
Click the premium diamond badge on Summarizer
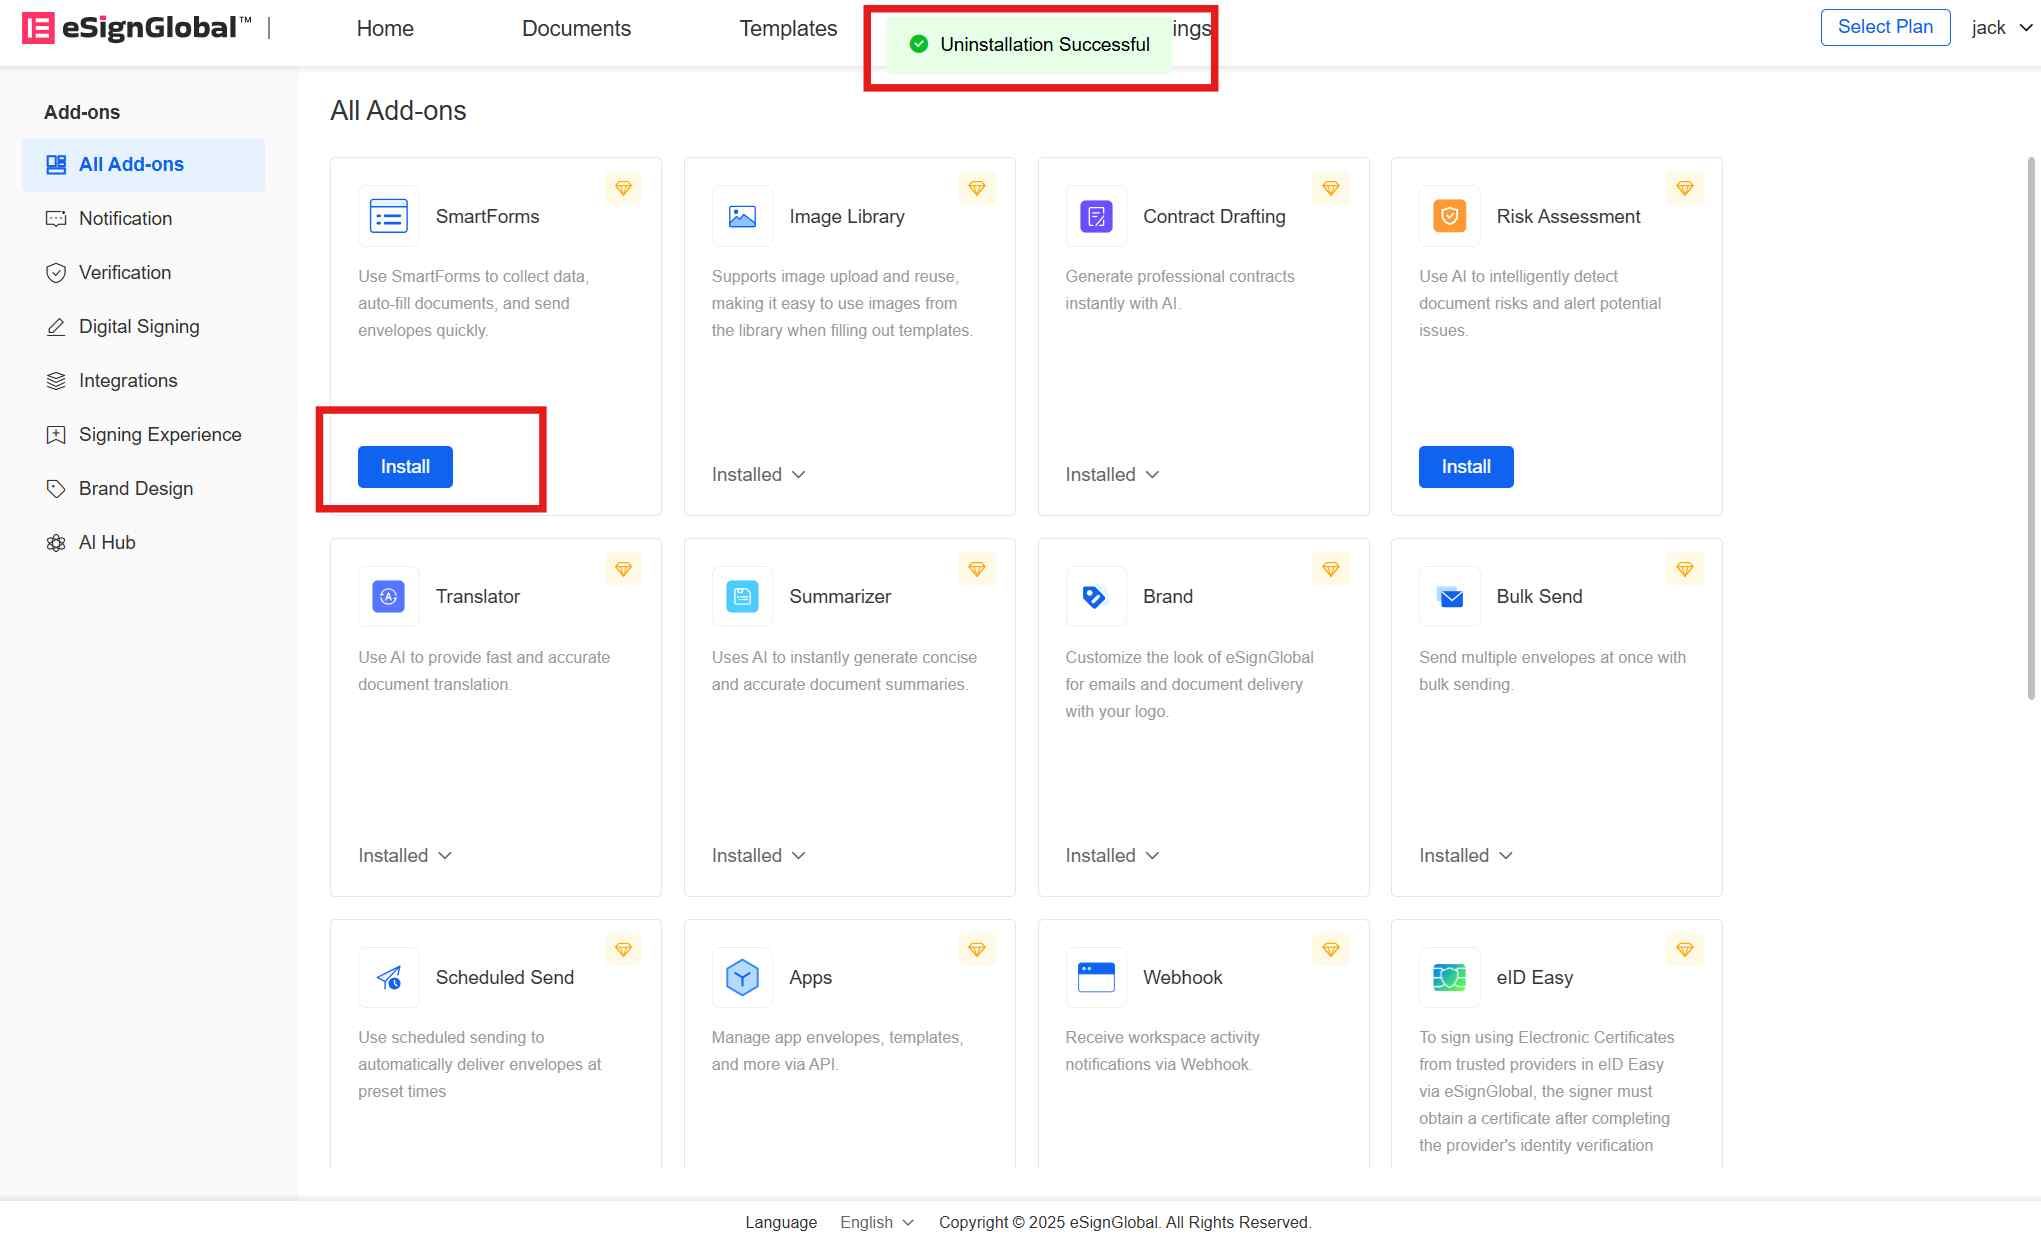977,569
